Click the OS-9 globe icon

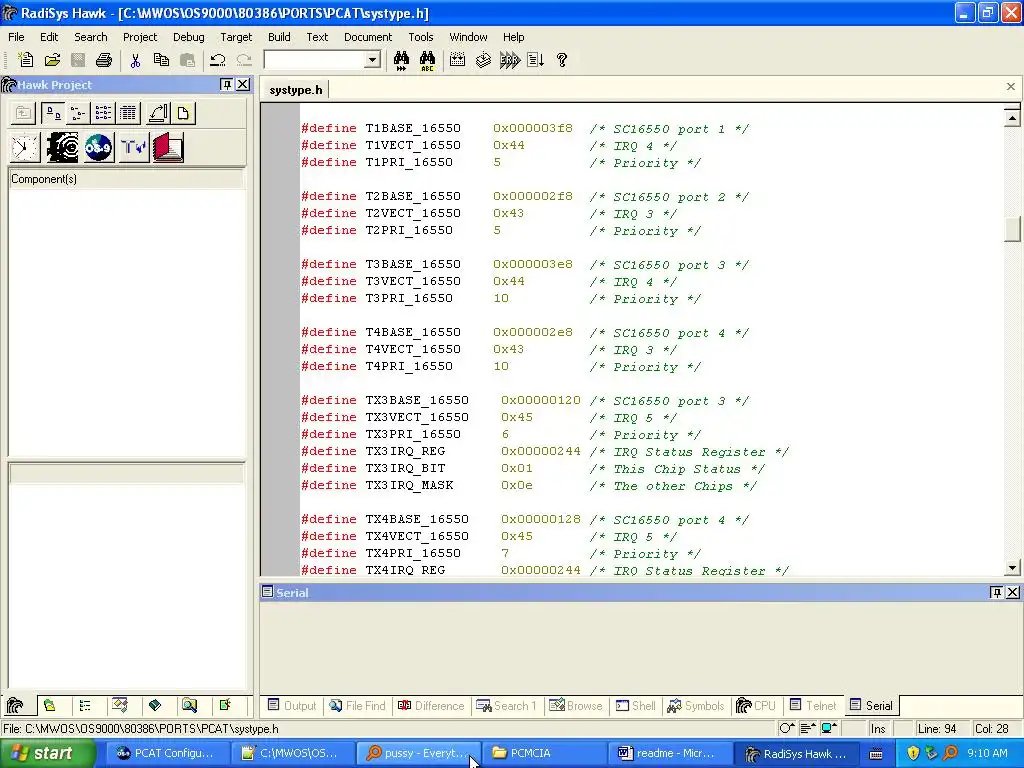98,147
